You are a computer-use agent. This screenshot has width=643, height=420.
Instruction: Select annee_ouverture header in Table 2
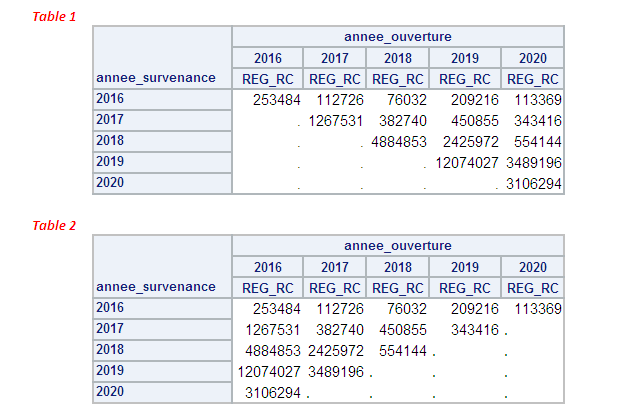[397, 245]
